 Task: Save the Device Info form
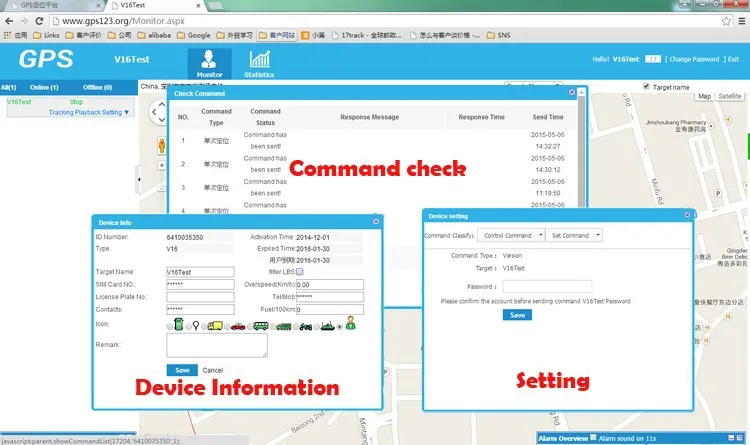pyautogui.click(x=182, y=370)
